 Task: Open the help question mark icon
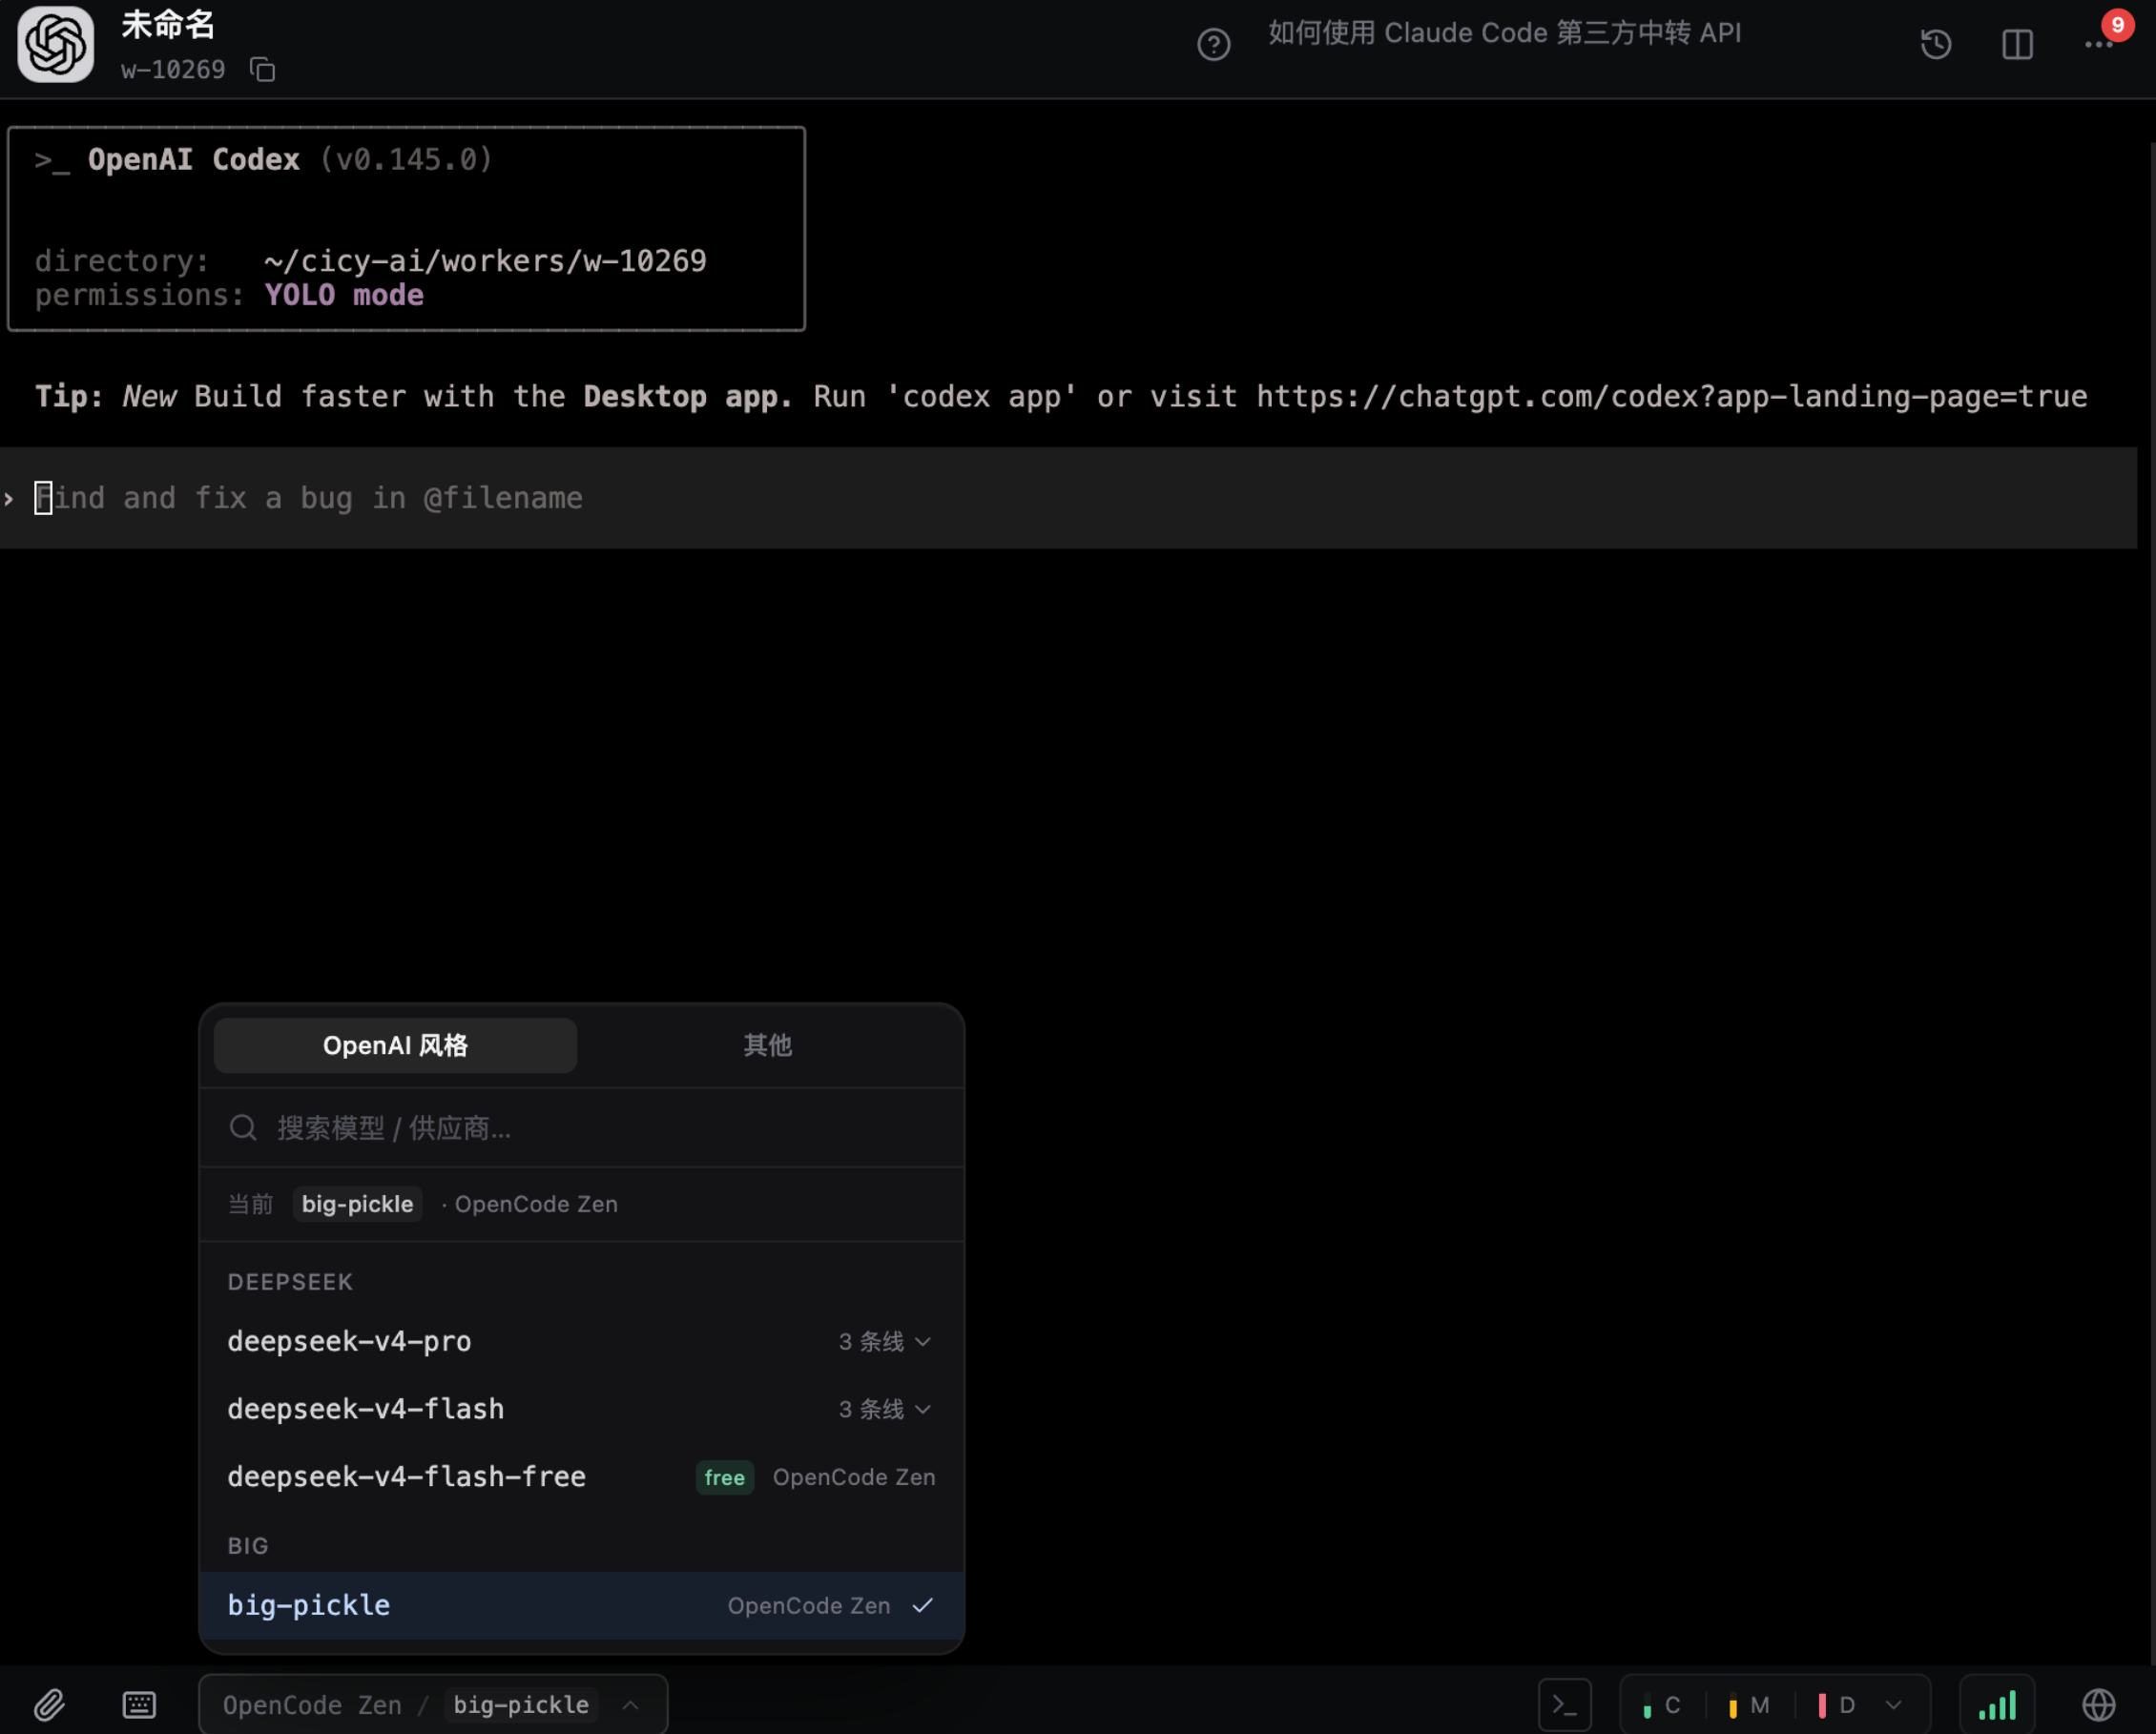(x=1213, y=44)
